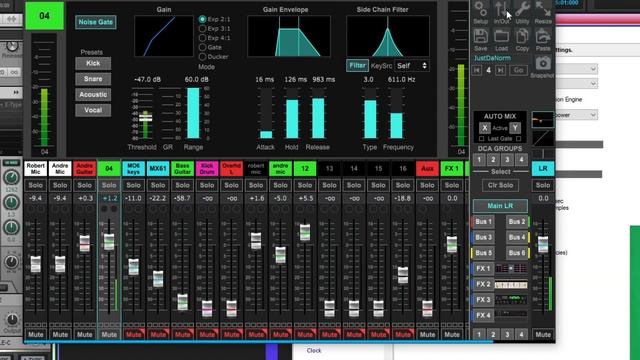Select the Robert Mic channel strip label

coord(36,169)
